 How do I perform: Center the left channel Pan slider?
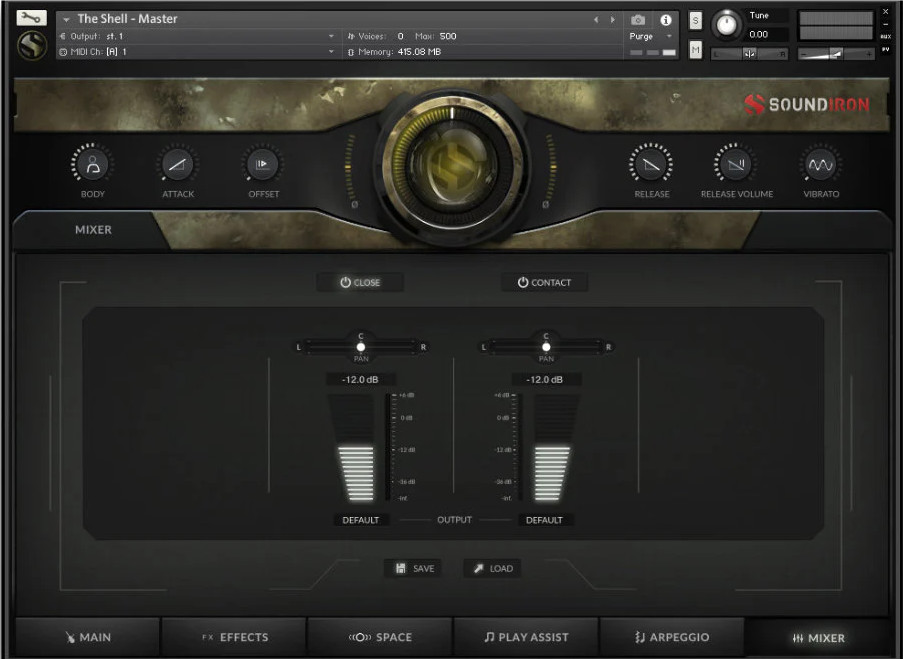[x=361, y=345]
